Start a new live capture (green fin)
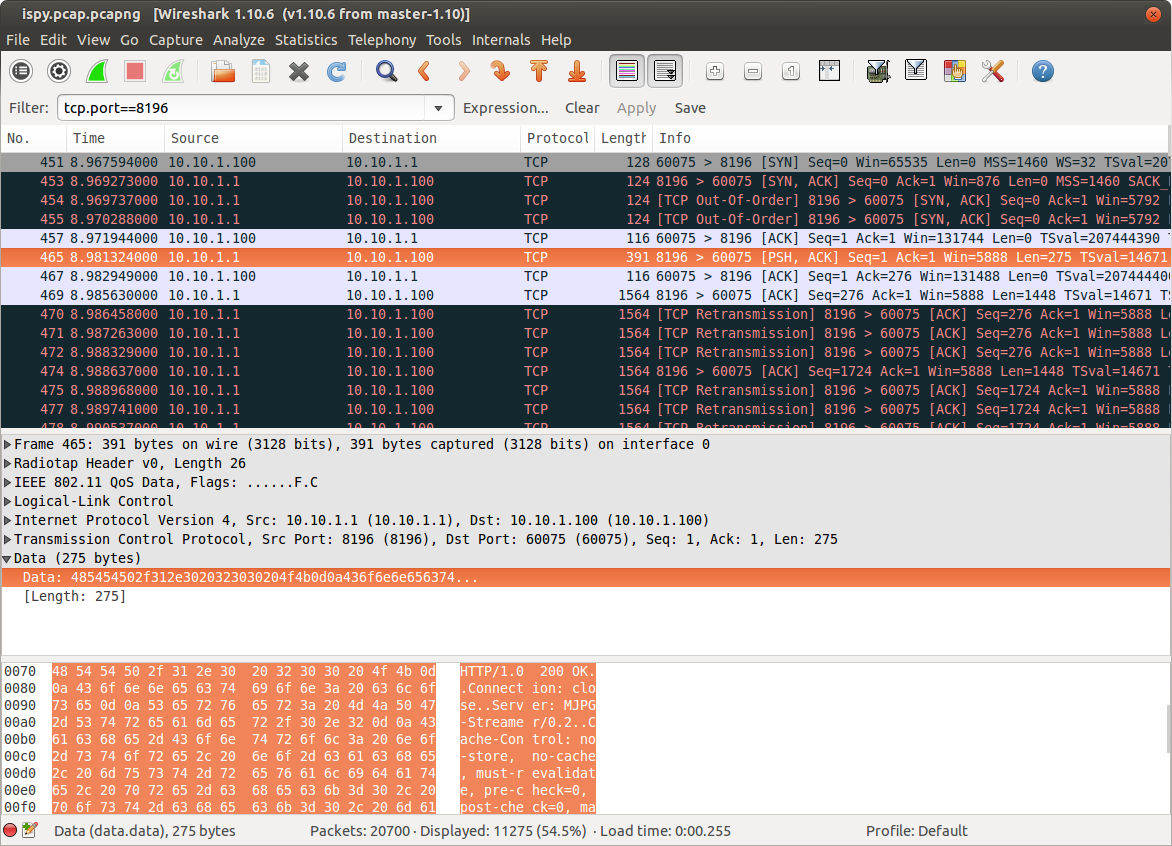1172x846 pixels. click(97, 71)
